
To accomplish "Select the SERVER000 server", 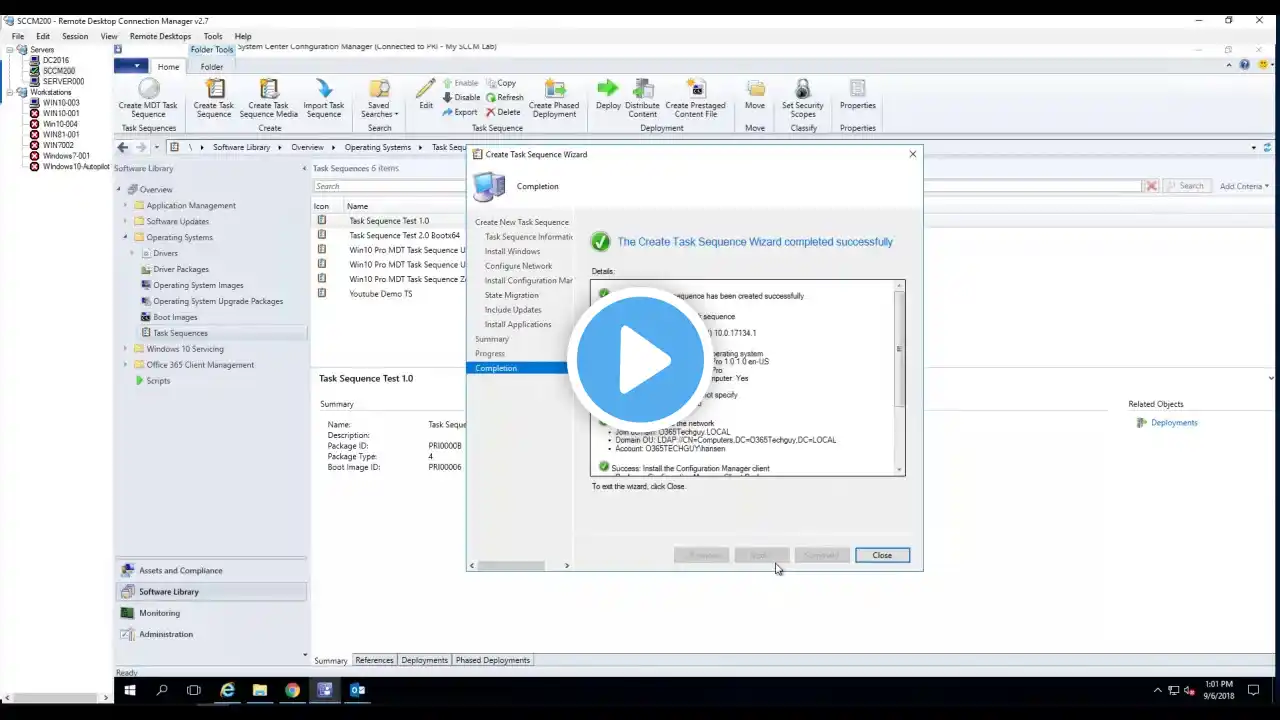I will pos(63,82).
